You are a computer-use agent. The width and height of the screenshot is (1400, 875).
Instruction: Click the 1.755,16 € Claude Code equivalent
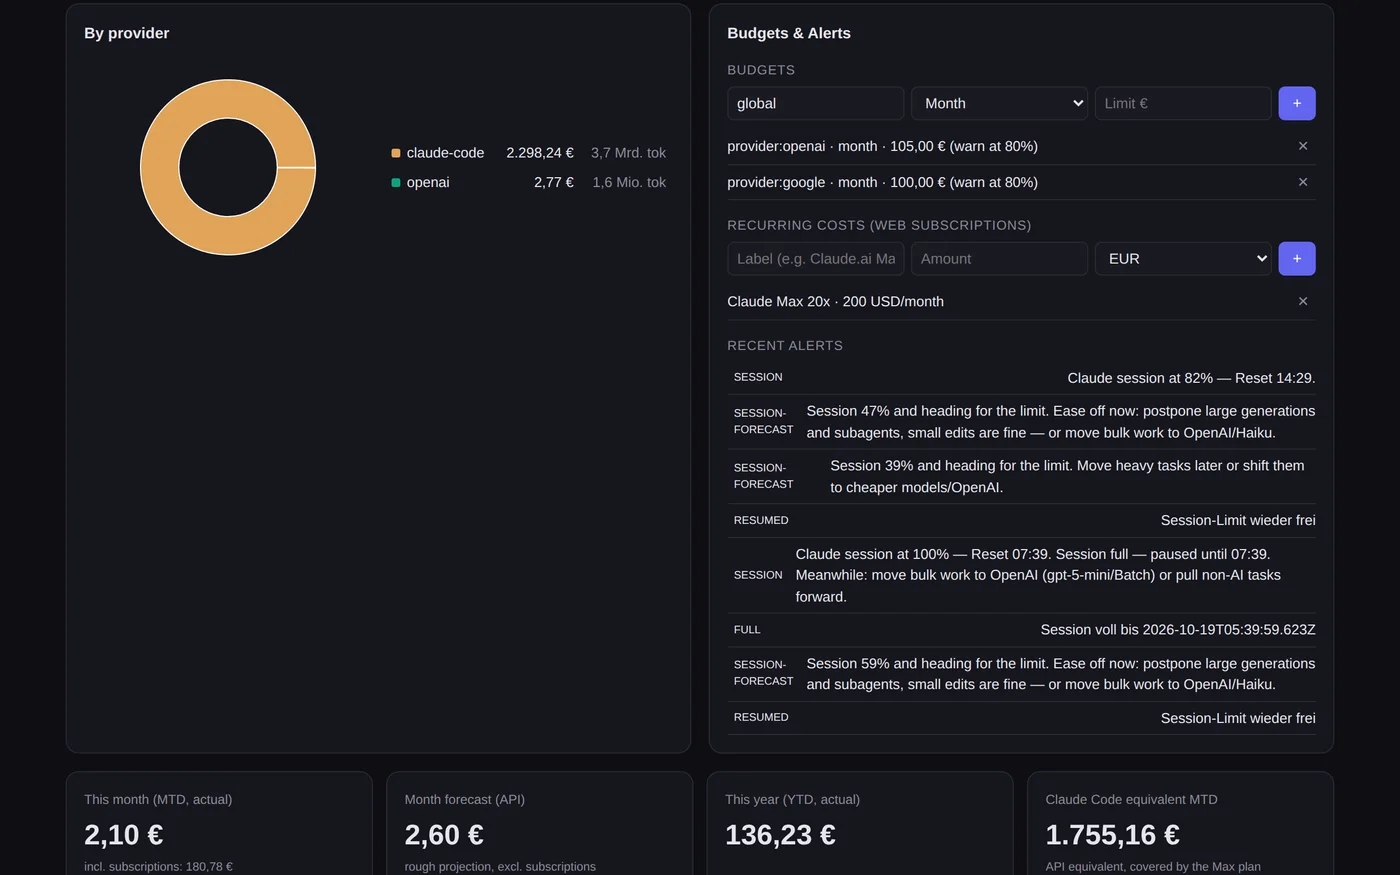click(1112, 834)
